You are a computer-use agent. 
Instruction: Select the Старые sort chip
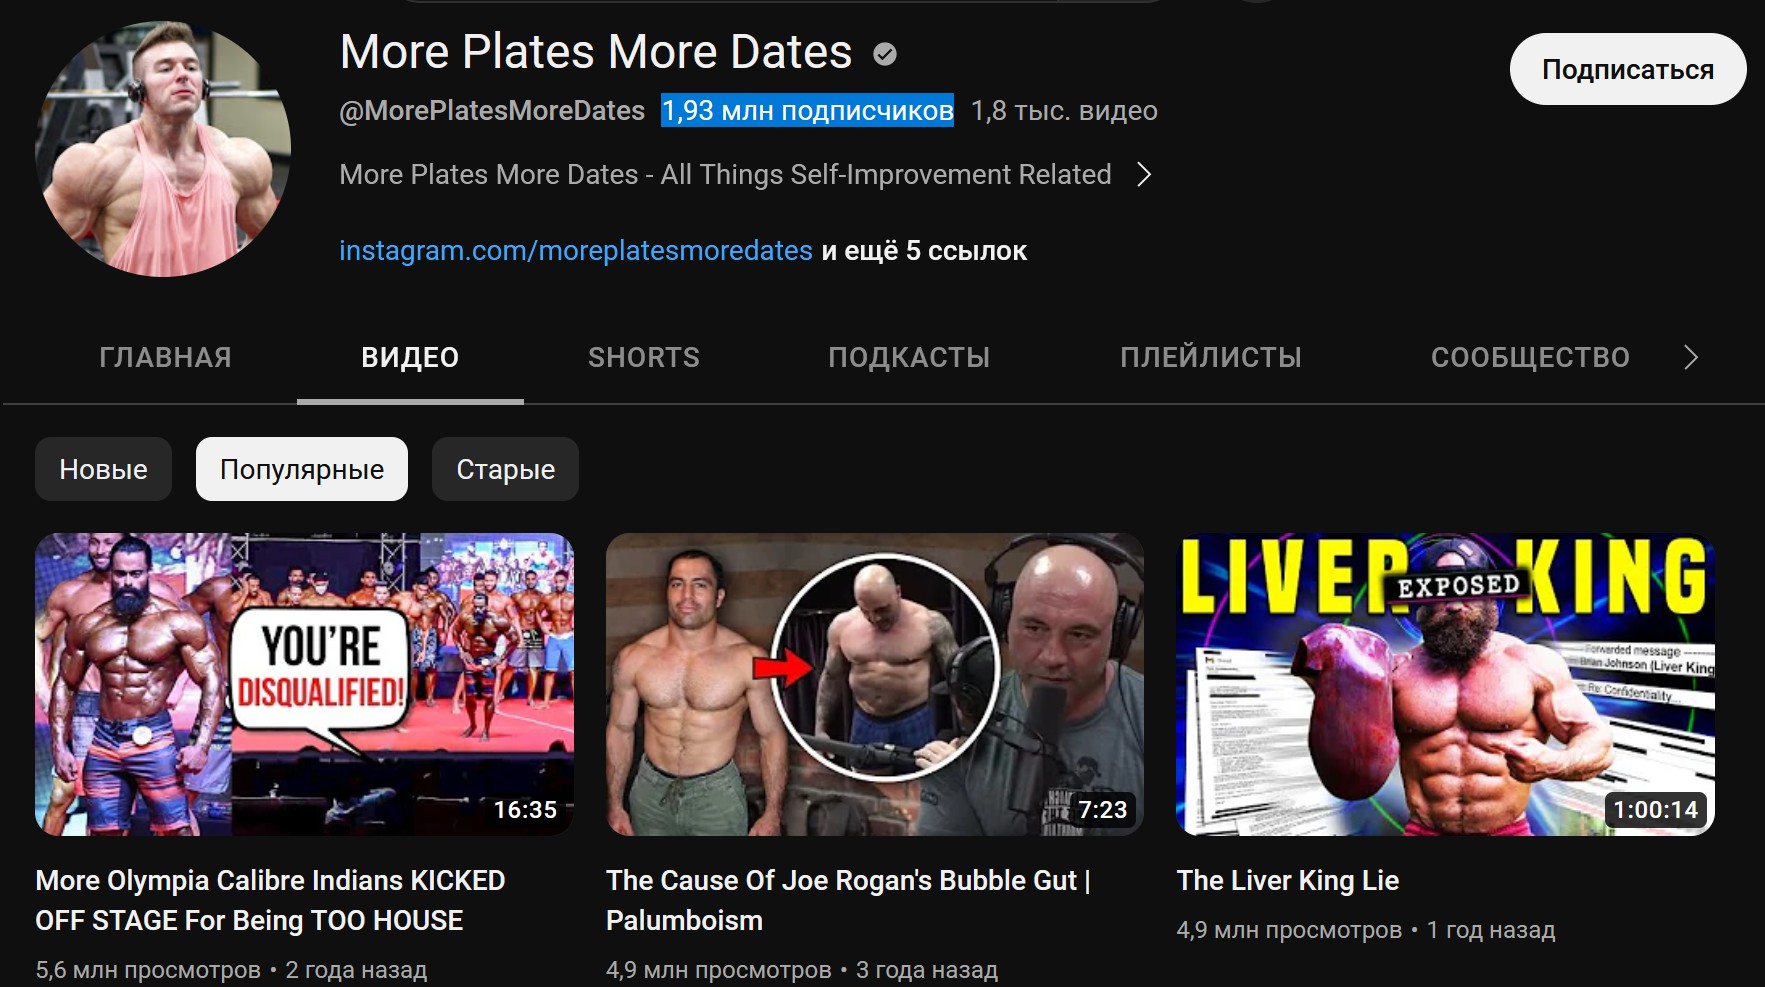click(x=505, y=469)
